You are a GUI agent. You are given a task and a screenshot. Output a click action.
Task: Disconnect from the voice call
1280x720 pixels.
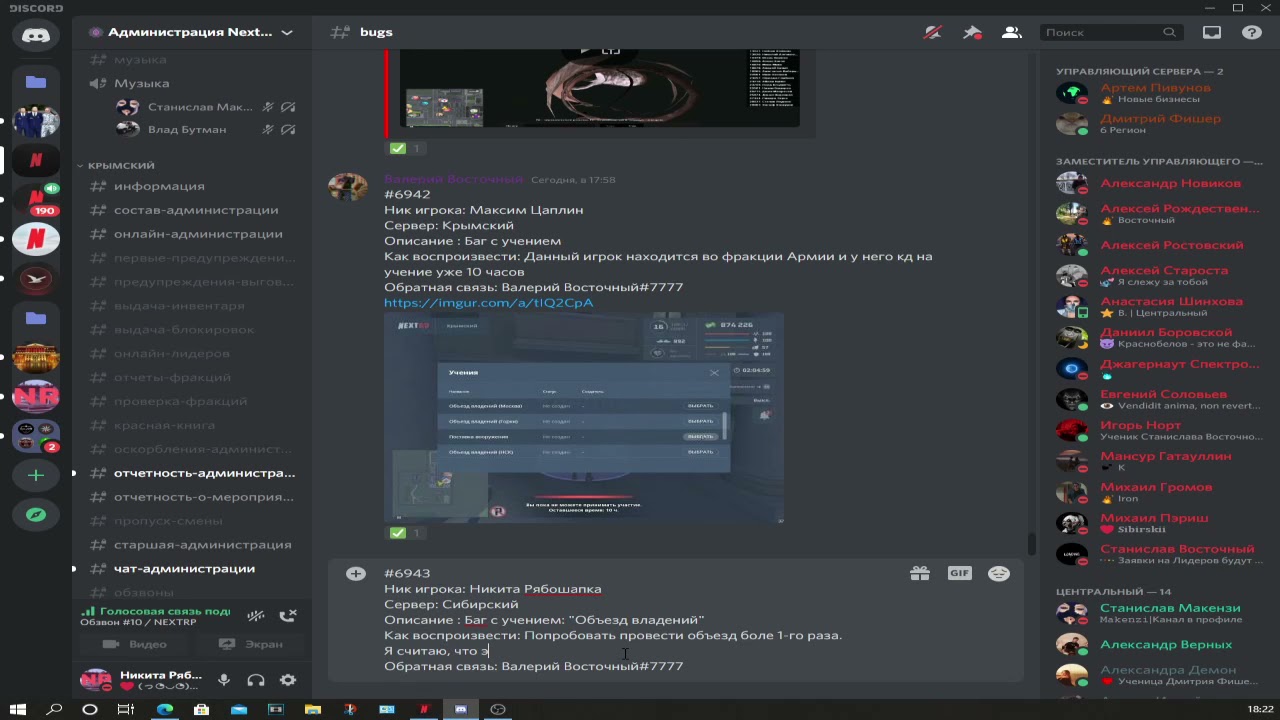(288, 616)
